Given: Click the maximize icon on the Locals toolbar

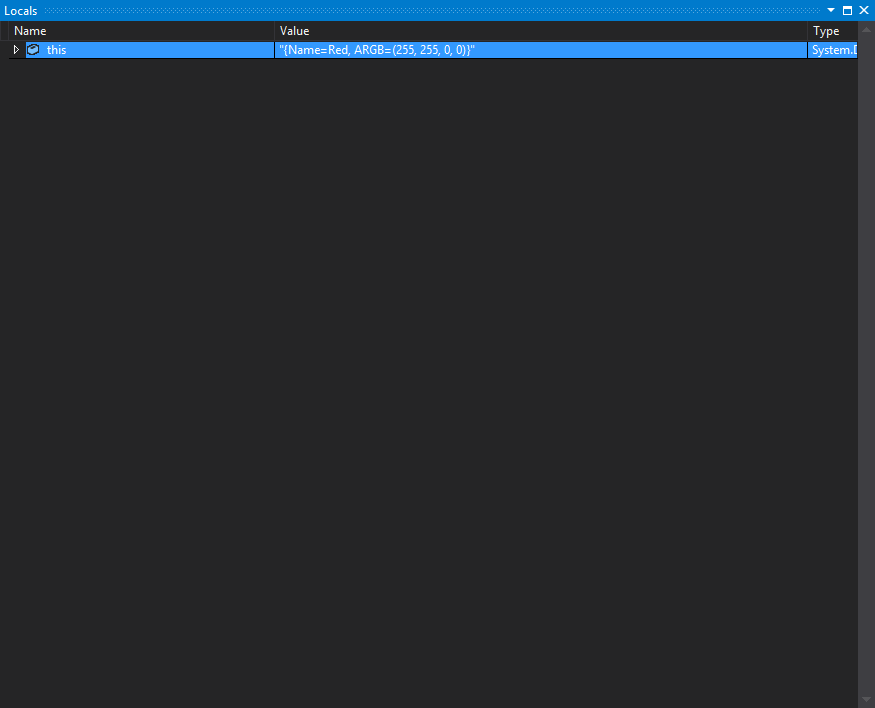Looking at the screenshot, I should coord(848,10).
